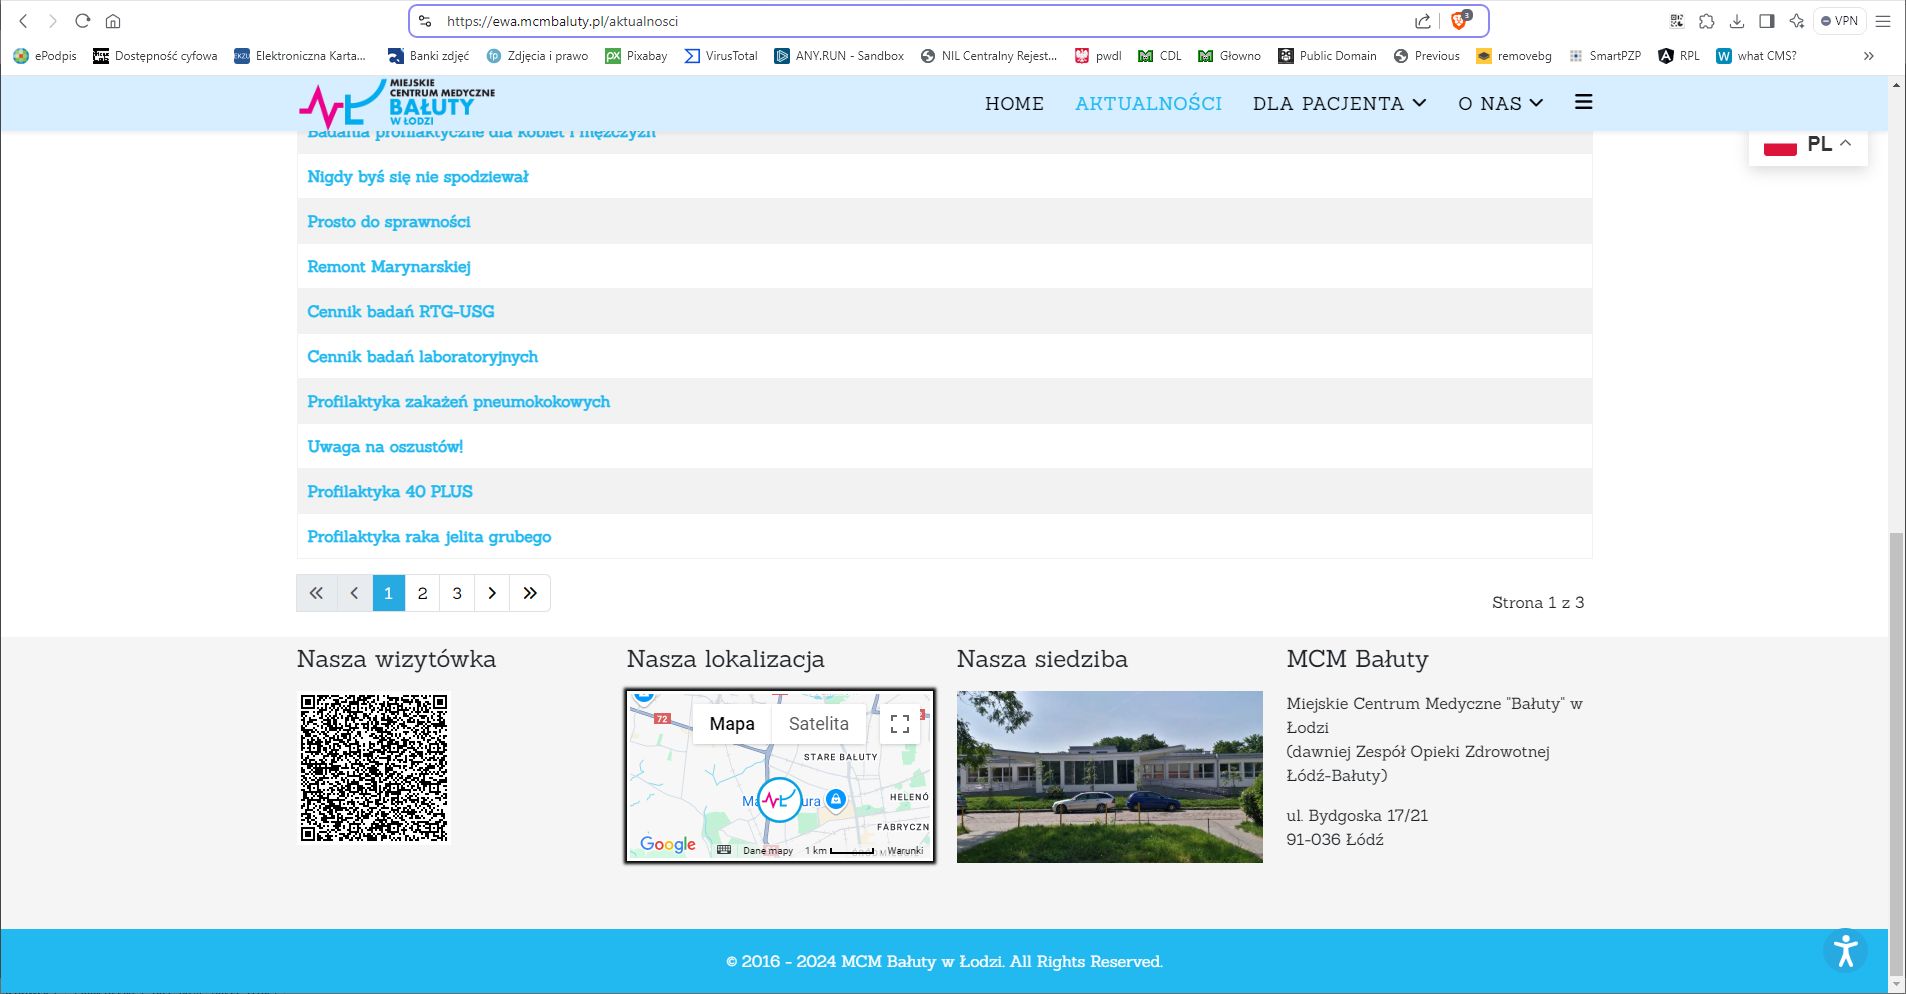Image resolution: width=1906 pixels, height=994 pixels.
Task: Go to pagination page 3
Action: tap(457, 593)
